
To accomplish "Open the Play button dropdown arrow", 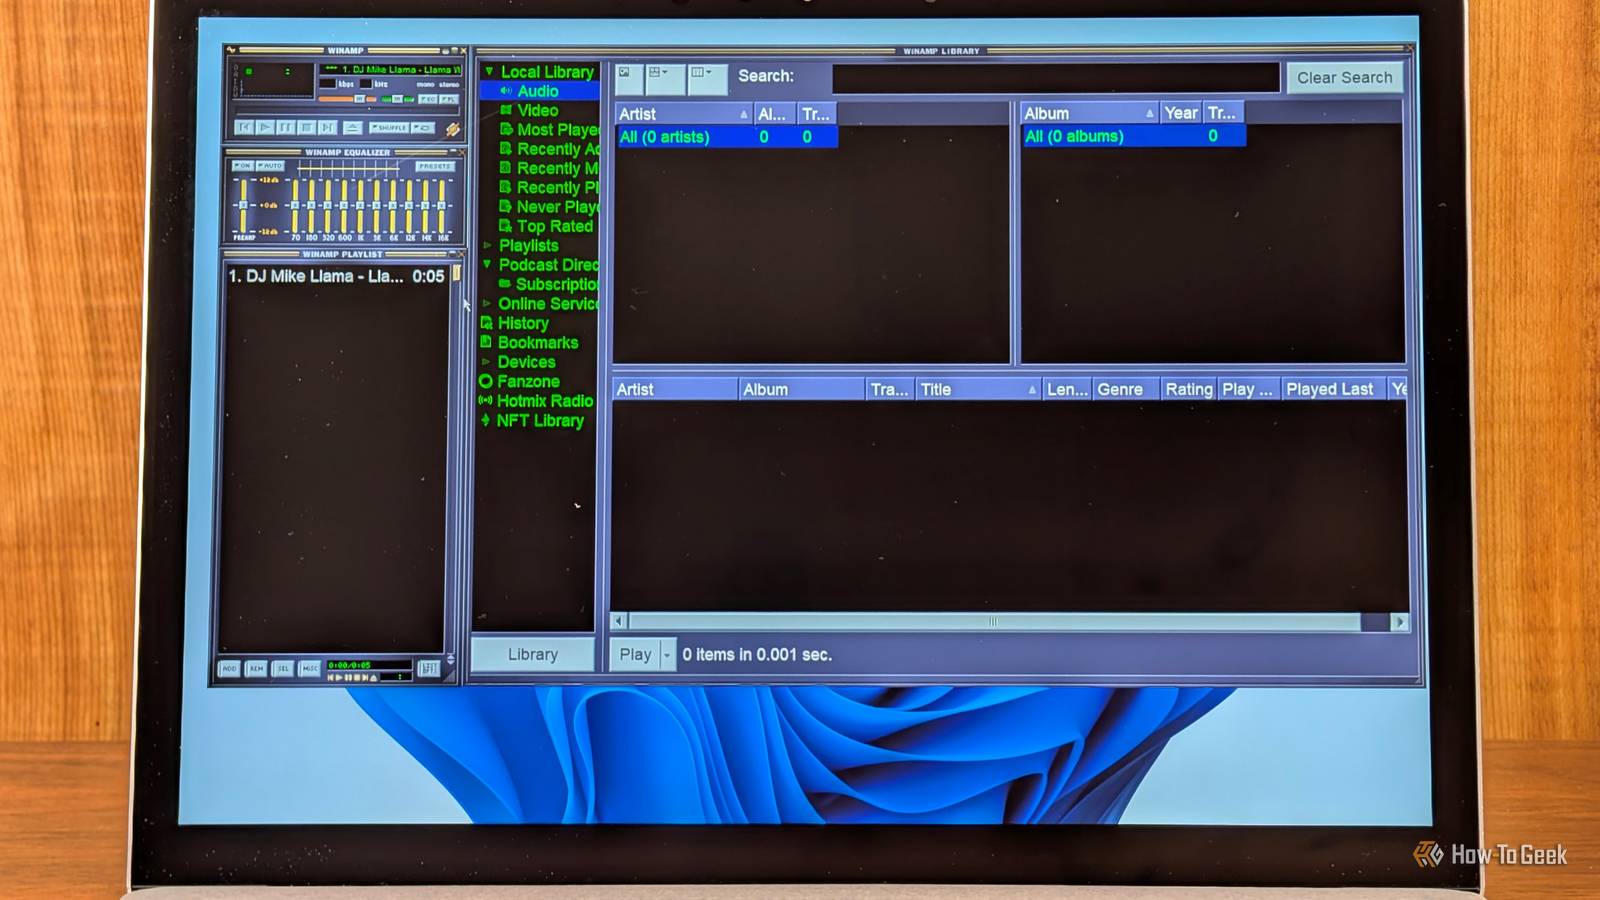I will (667, 654).
